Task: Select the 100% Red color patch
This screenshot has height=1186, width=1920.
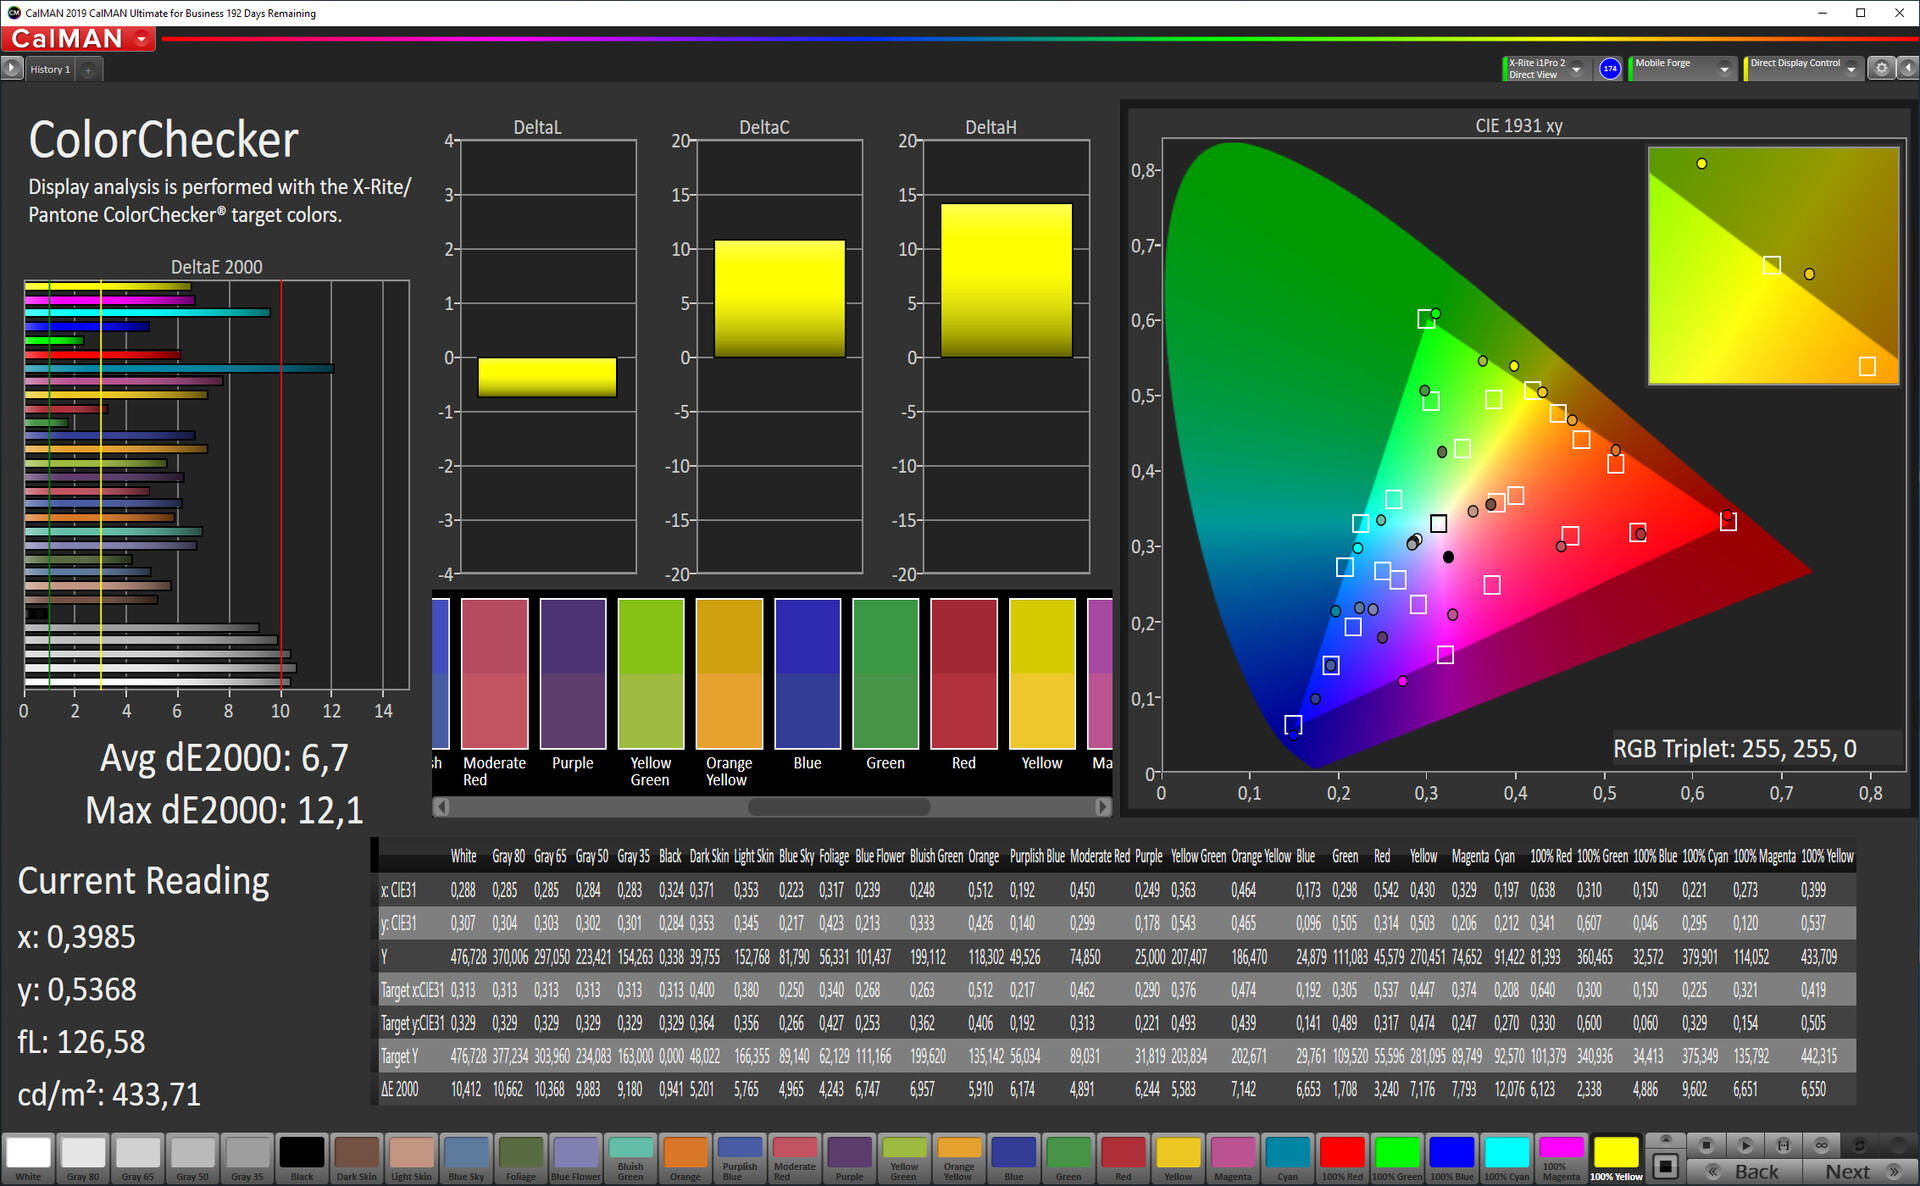Action: point(1341,1158)
